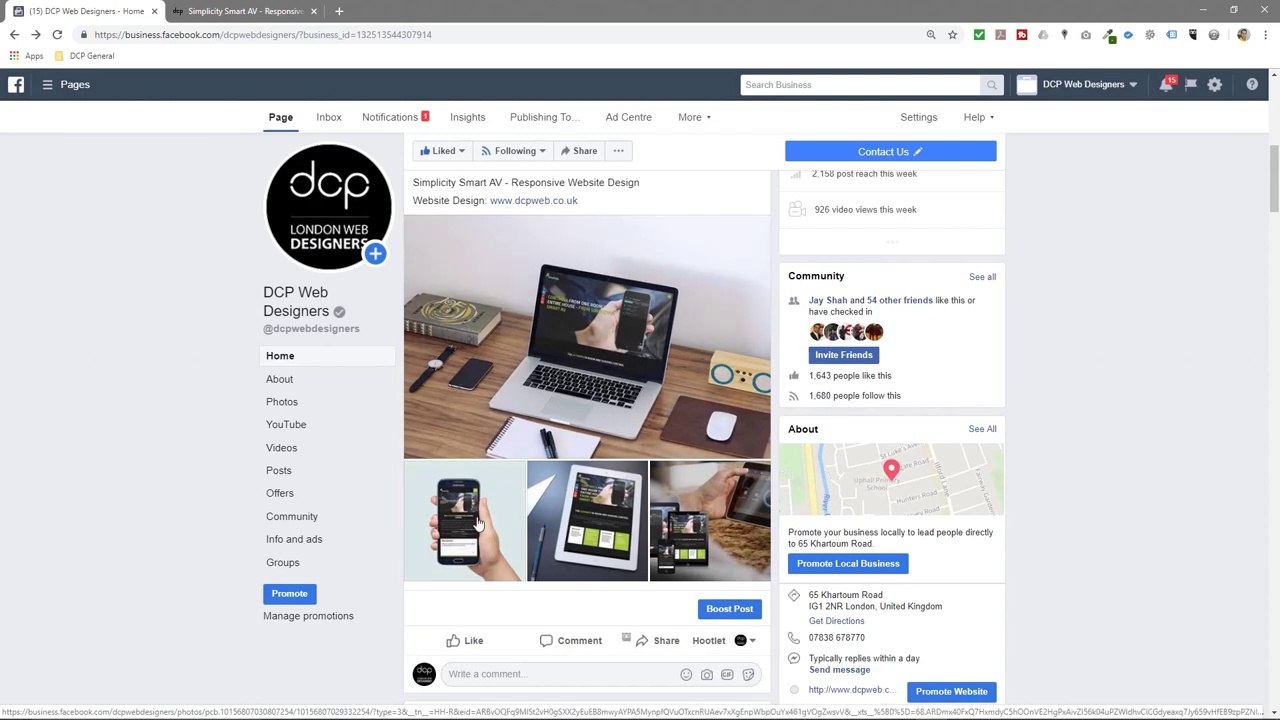
Task: Select Info and ads in sidebar
Action: pyautogui.click(x=294, y=540)
